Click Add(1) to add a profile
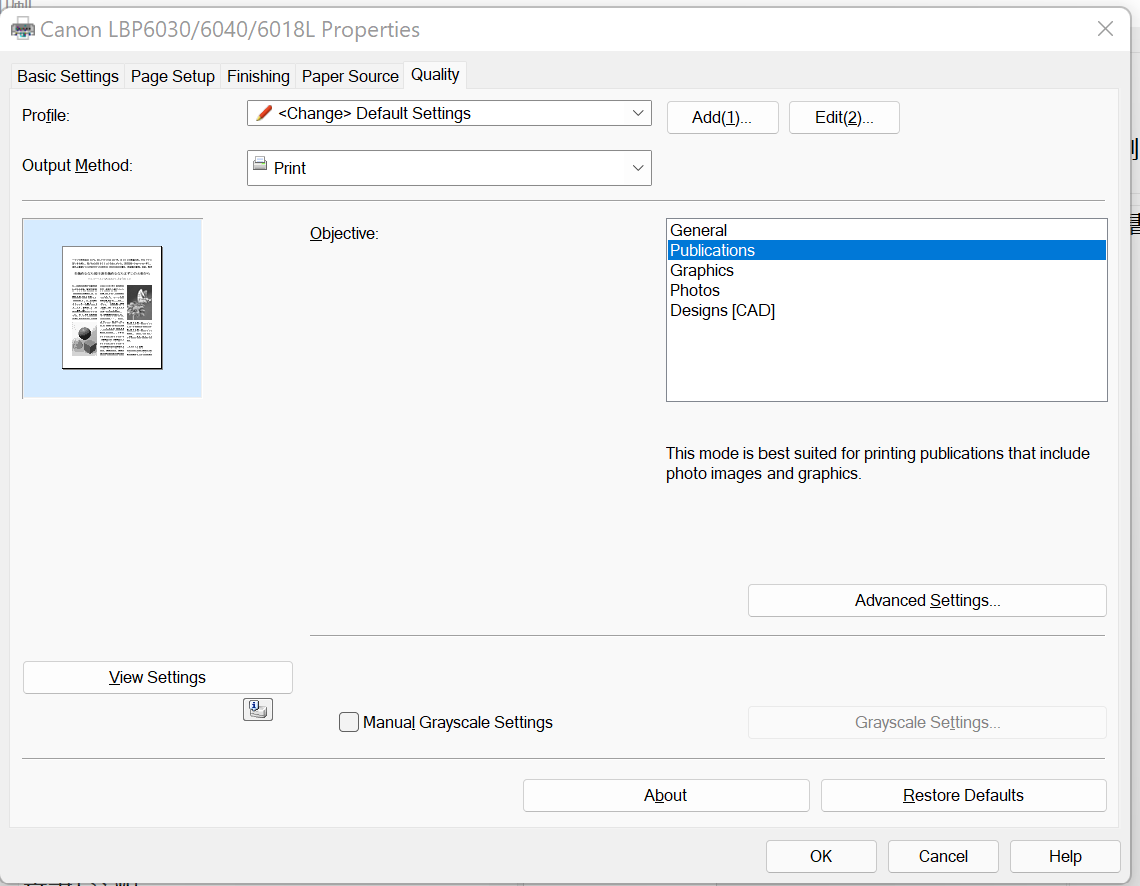Viewport: 1140px width, 886px height. pyautogui.click(x=722, y=118)
